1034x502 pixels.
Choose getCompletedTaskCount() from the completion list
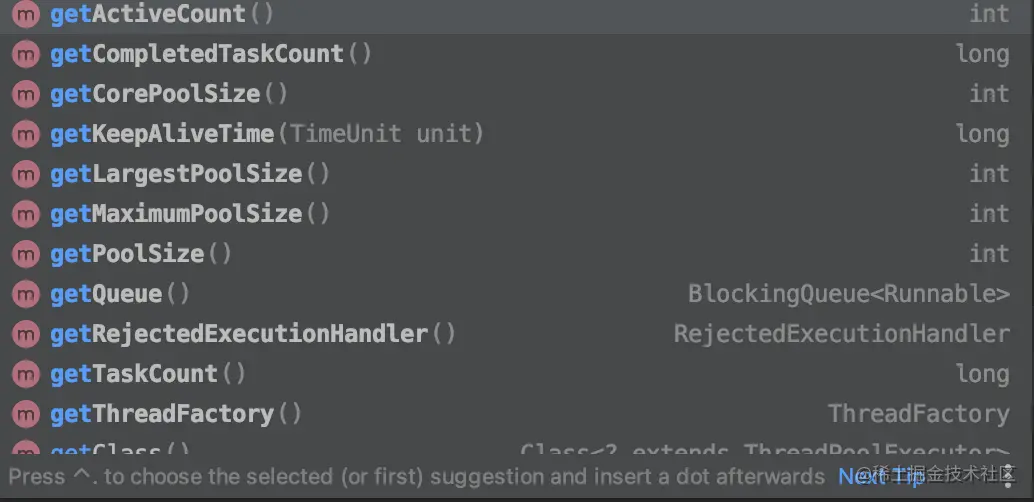coord(211,54)
